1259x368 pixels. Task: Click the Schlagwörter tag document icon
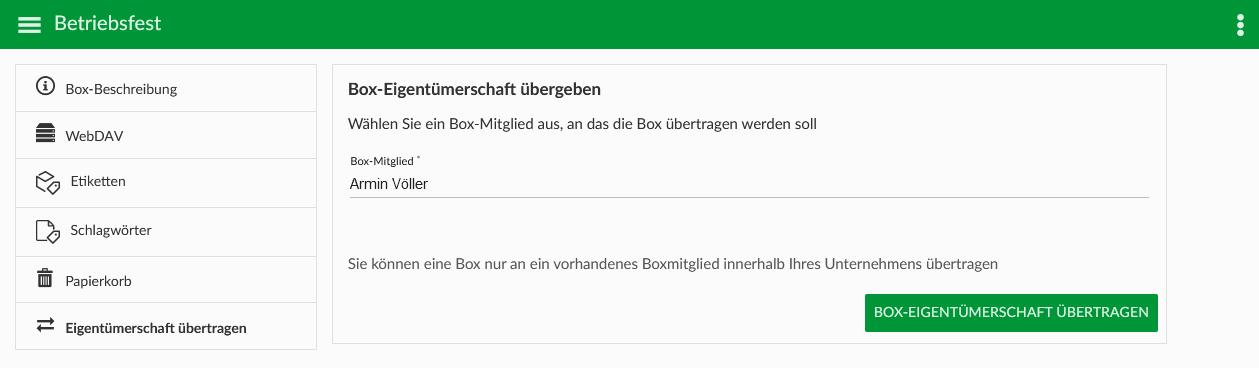pos(47,231)
